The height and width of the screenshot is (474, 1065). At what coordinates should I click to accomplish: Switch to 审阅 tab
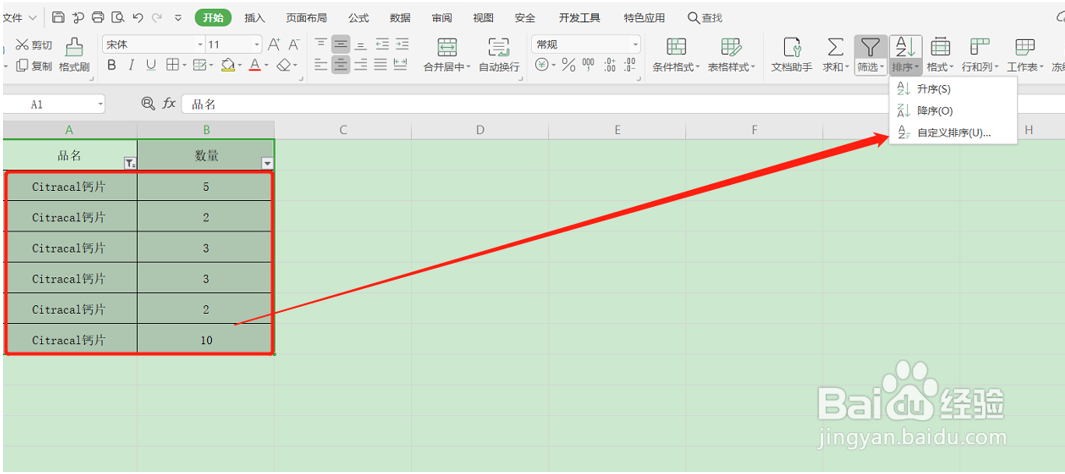442,18
